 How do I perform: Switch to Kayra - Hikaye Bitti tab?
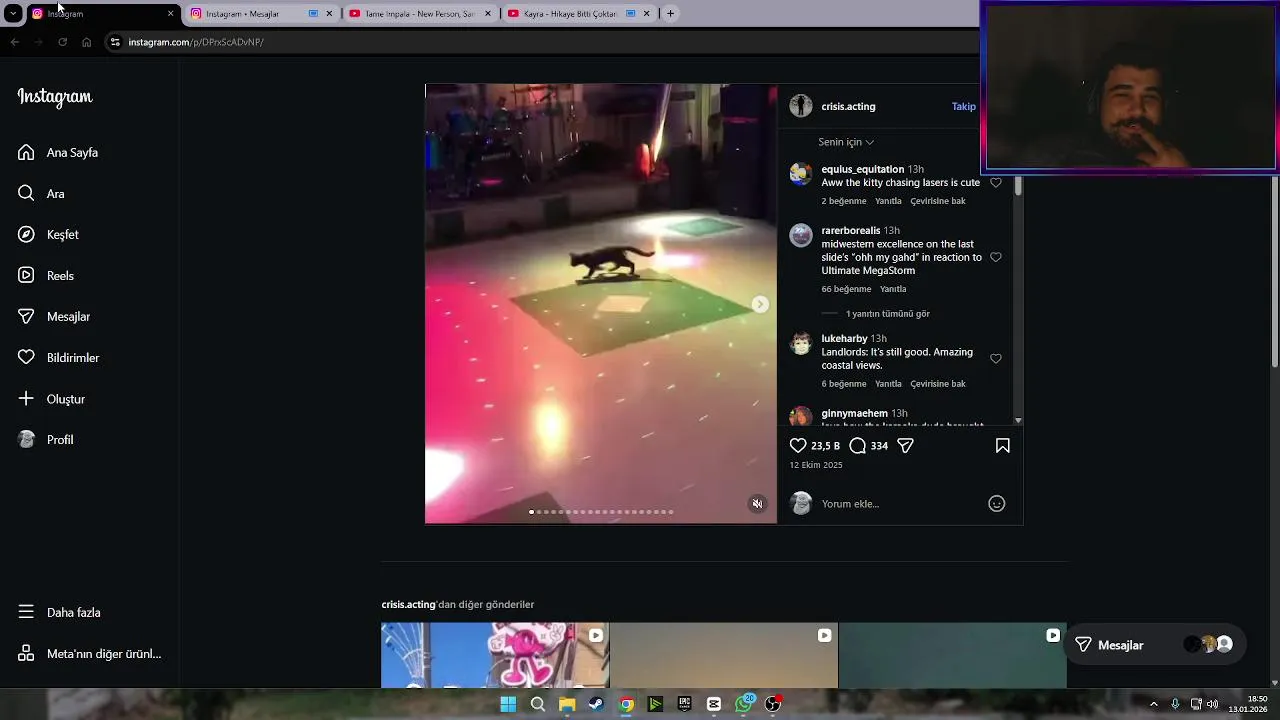pyautogui.click(x=578, y=14)
